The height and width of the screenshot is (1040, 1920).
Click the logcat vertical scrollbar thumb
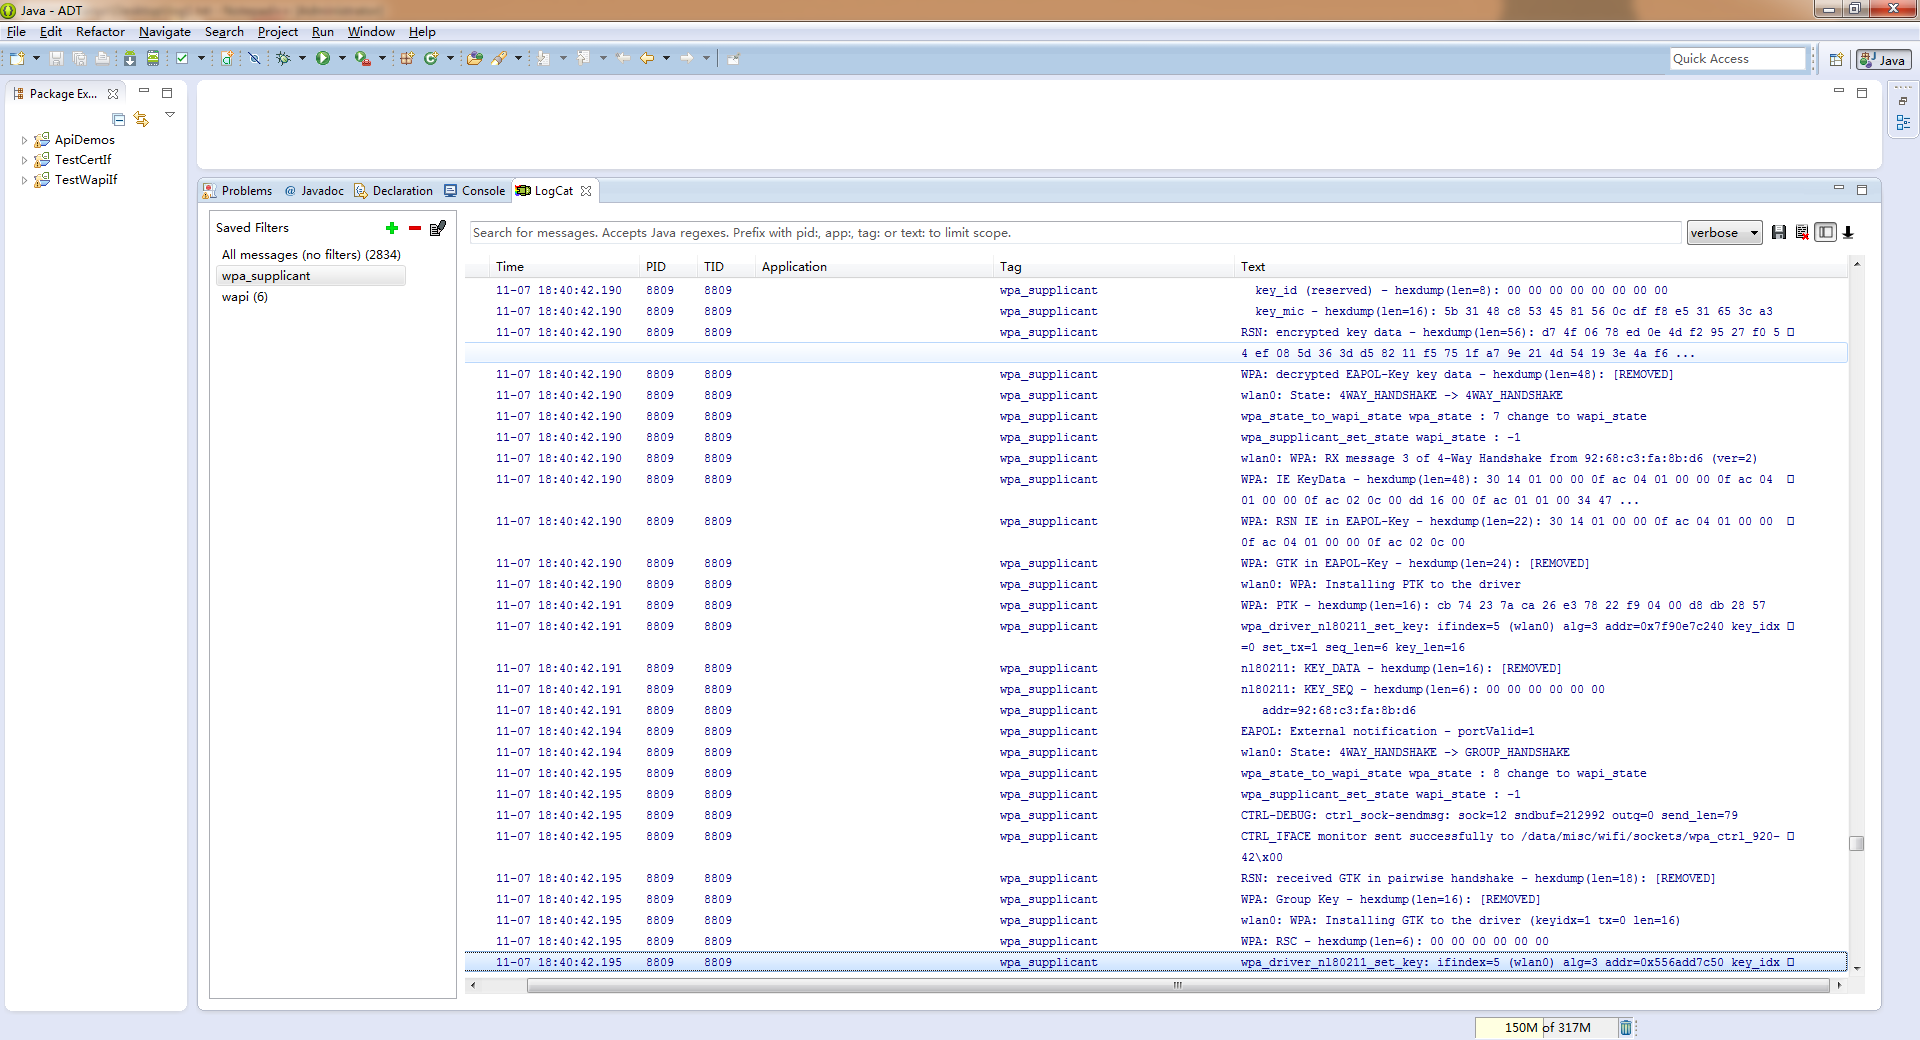point(1857,844)
